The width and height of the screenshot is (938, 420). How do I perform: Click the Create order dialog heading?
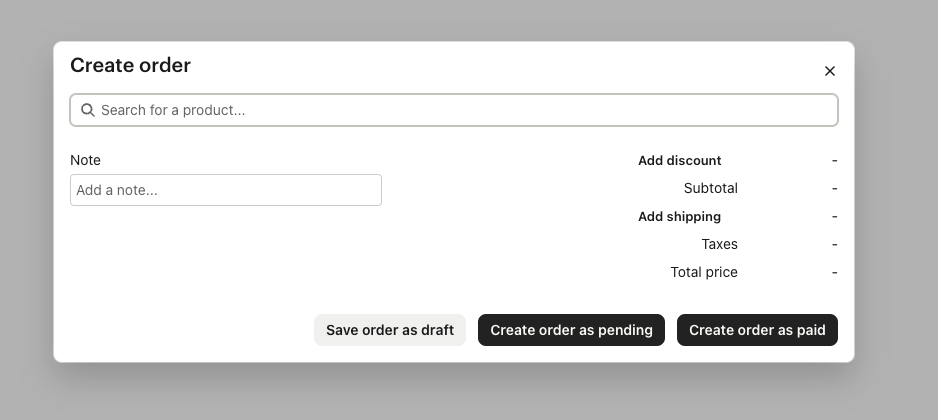[130, 65]
